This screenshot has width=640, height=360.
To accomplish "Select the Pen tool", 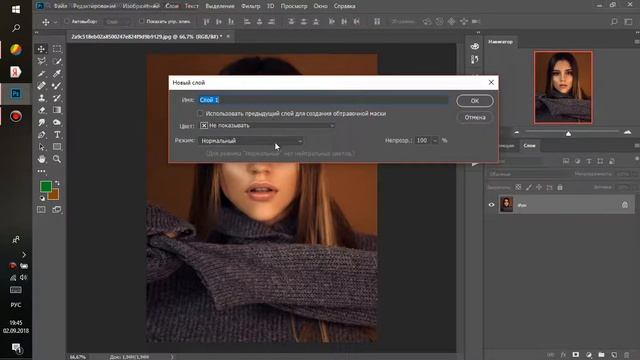I will [41, 135].
